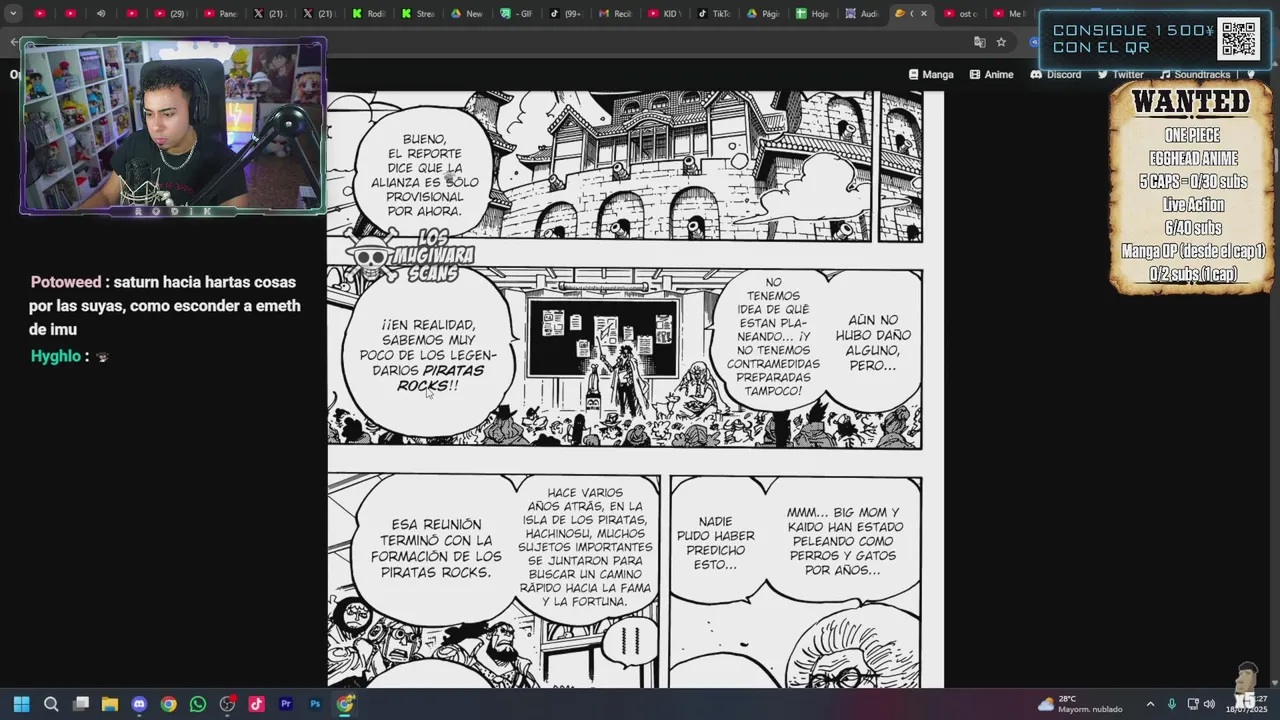Click the Hyghlo chat username
Viewport: 1280px width, 720px height.
(x=55, y=356)
